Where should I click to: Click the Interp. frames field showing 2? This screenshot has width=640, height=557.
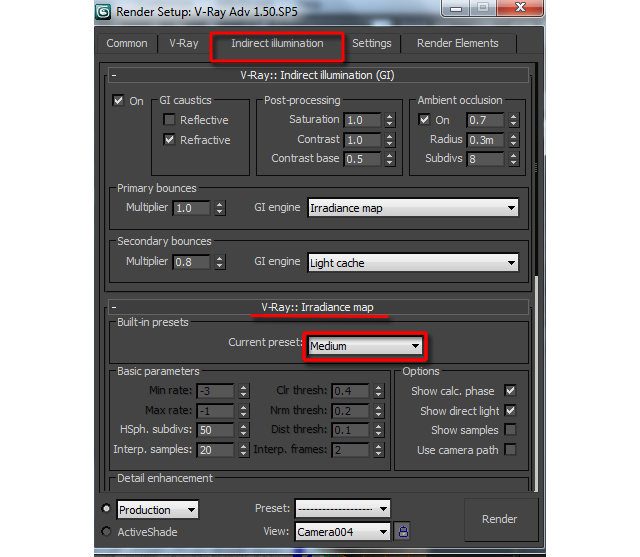click(351, 450)
